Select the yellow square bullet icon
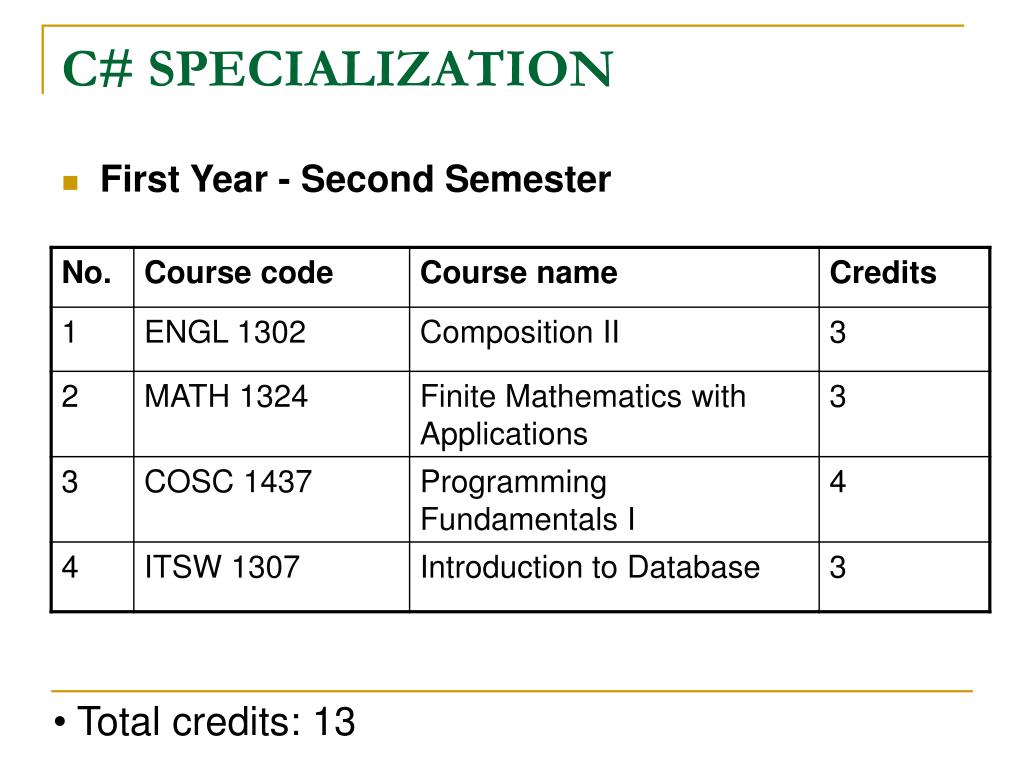The image size is (1024, 768). point(71,182)
